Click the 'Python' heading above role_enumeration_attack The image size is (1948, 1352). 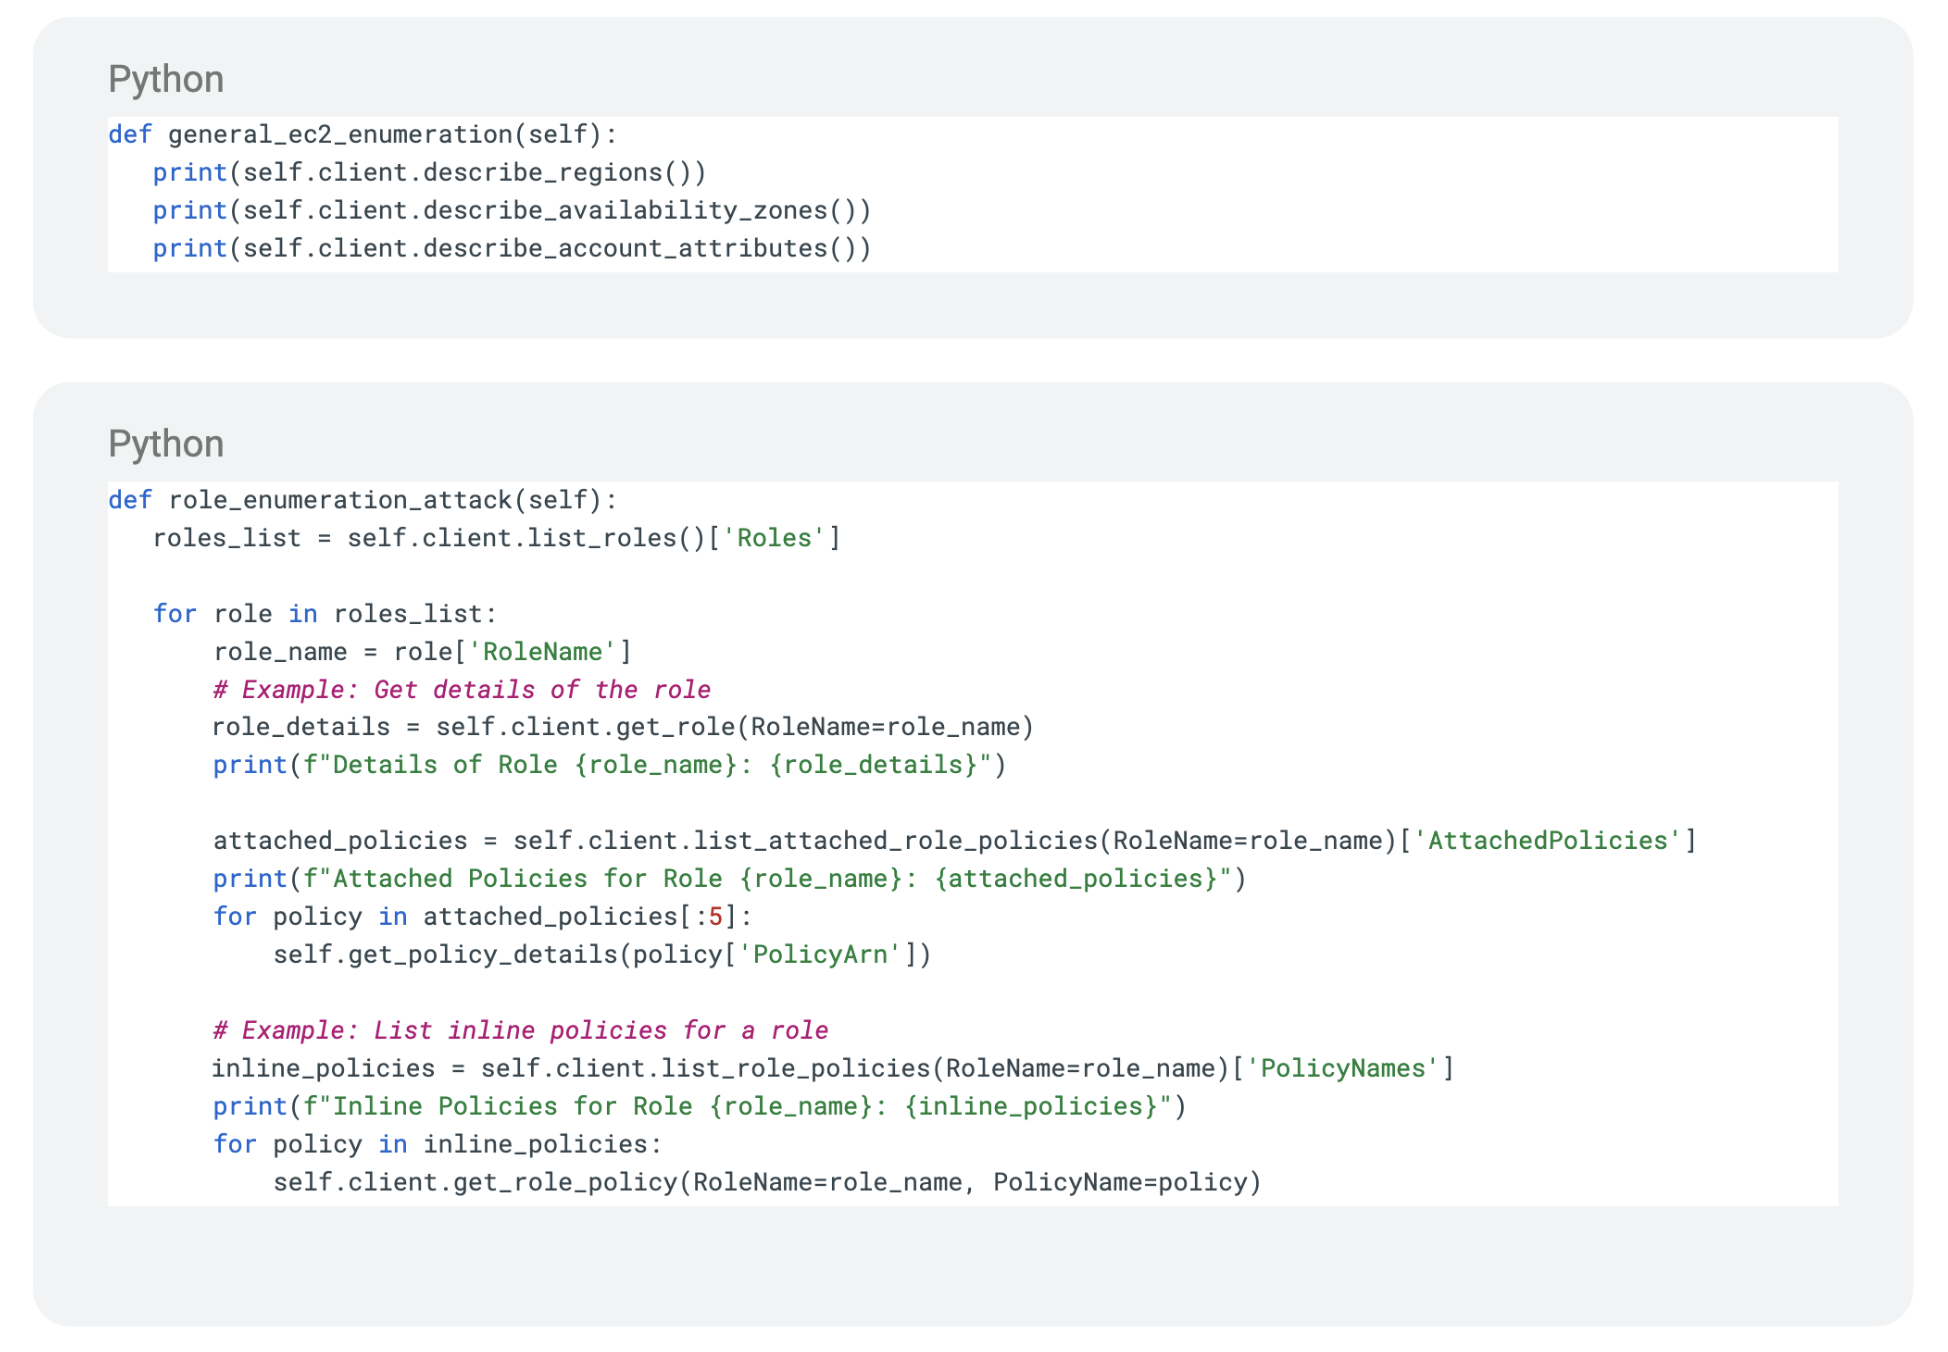[166, 444]
